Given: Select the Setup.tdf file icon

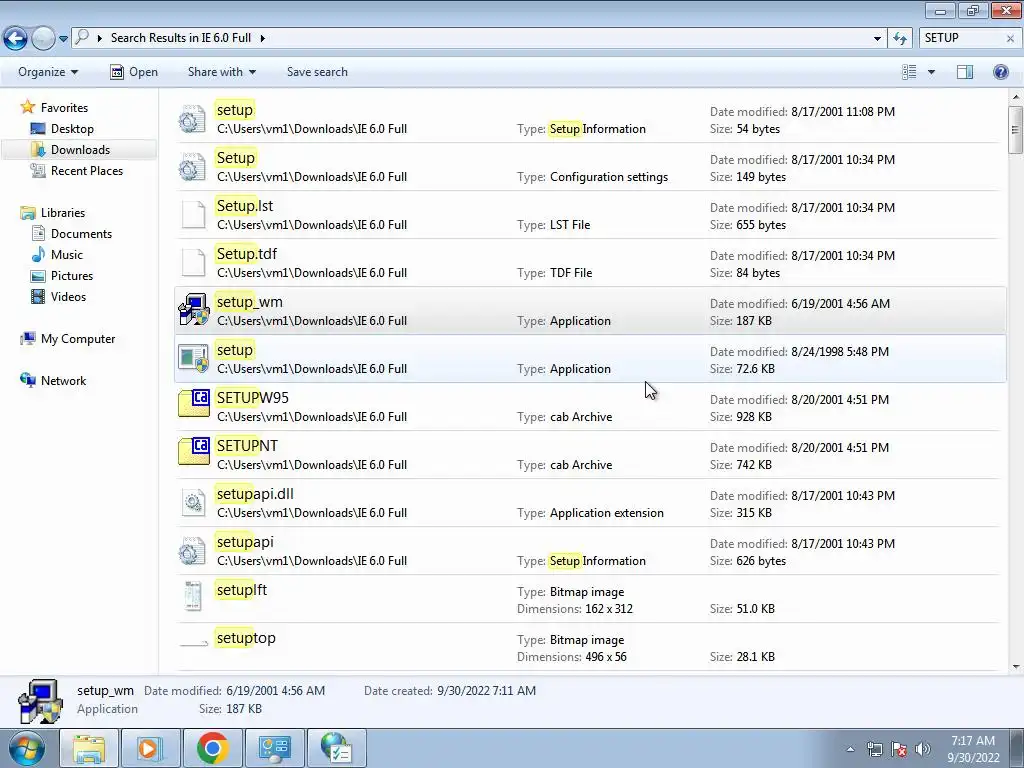Looking at the screenshot, I should coord(193,263).
